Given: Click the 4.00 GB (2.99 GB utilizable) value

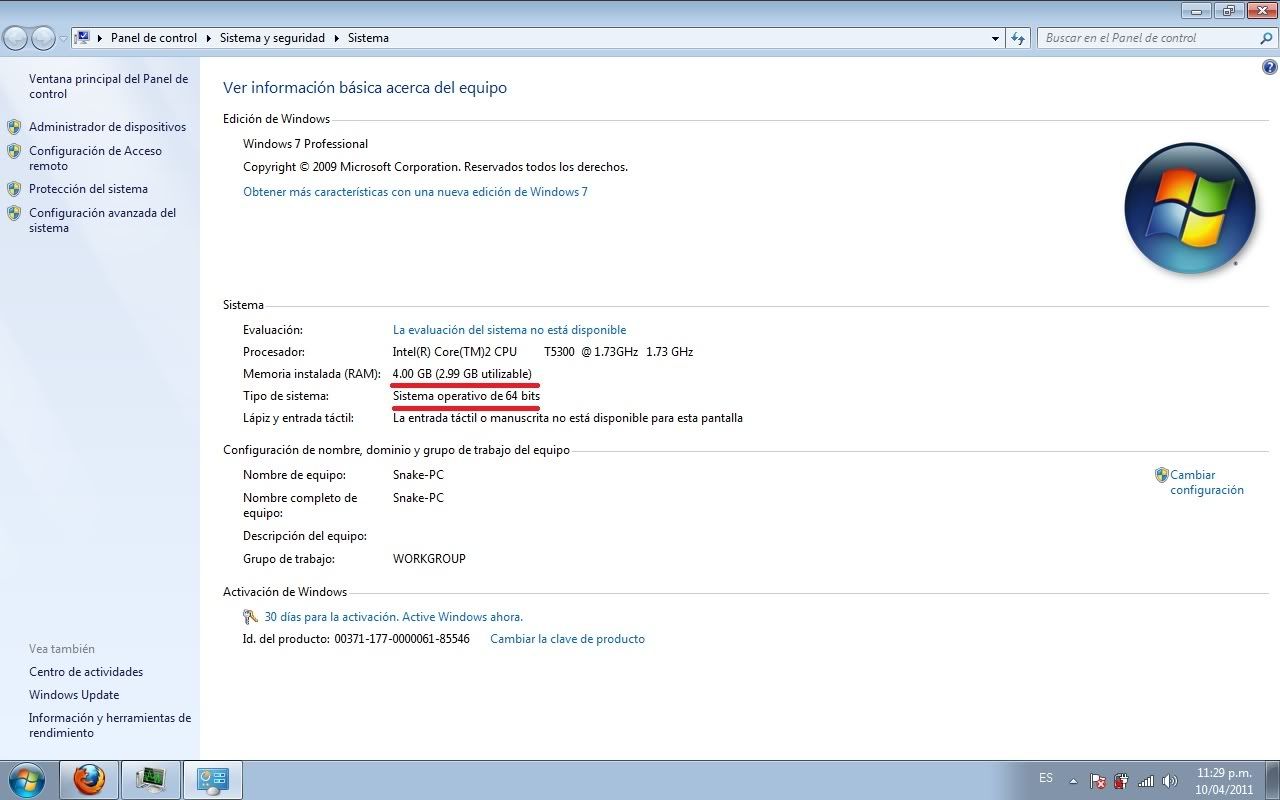Looking at the screenshot, I should (462, 374).
